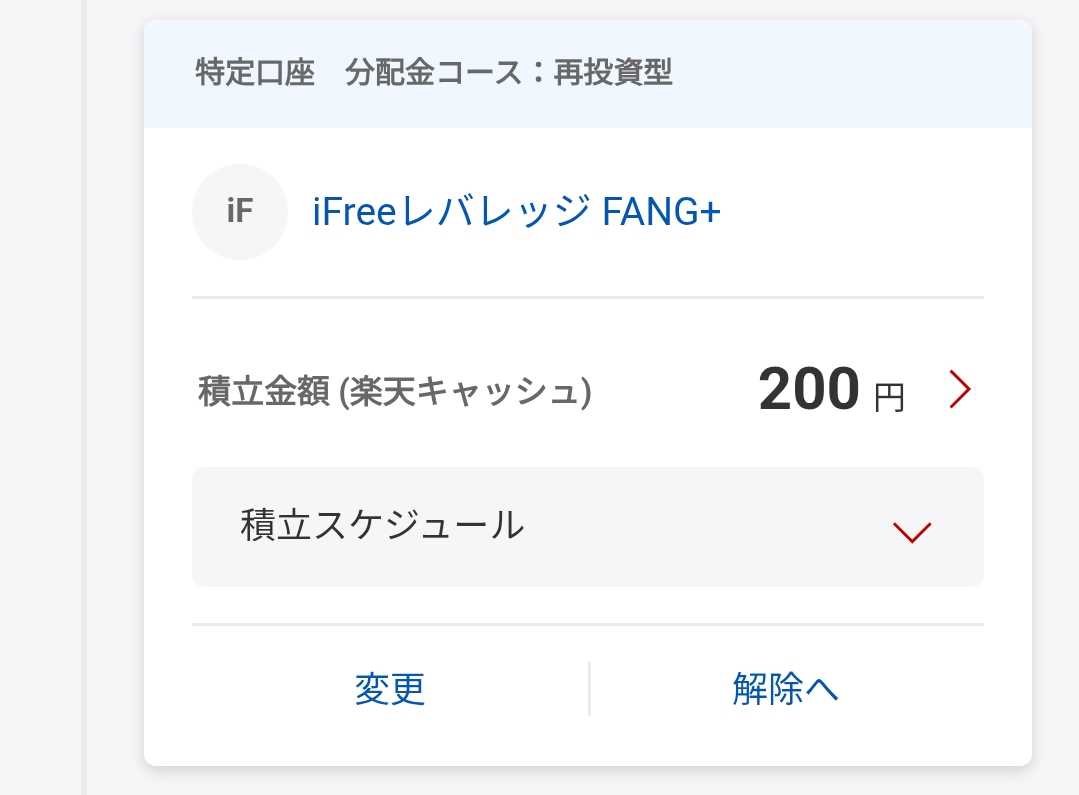
Task: Click the 再投資型 course value text
Action: click(x=614, y=73)
